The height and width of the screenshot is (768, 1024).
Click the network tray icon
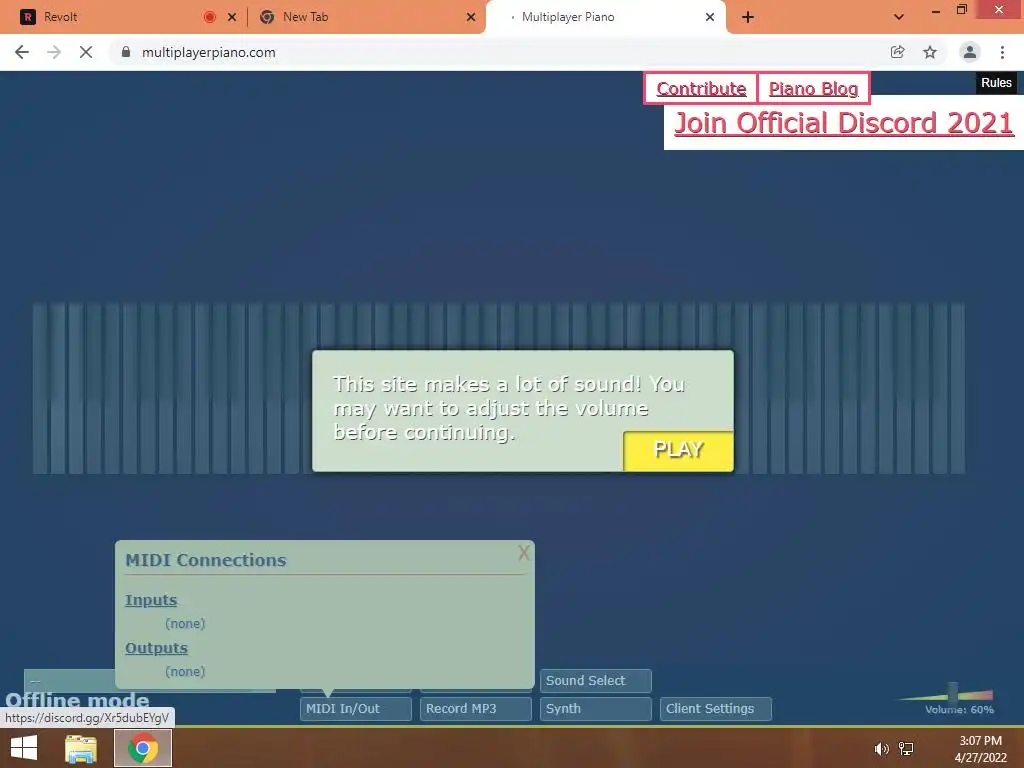pos(906,749)
